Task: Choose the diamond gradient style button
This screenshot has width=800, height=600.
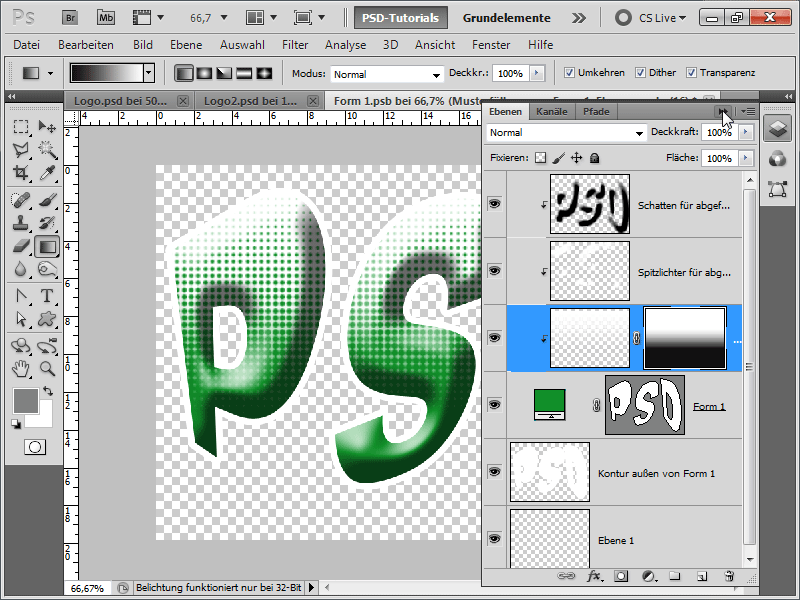Action: pyautogui.click(x=264, y=73)
